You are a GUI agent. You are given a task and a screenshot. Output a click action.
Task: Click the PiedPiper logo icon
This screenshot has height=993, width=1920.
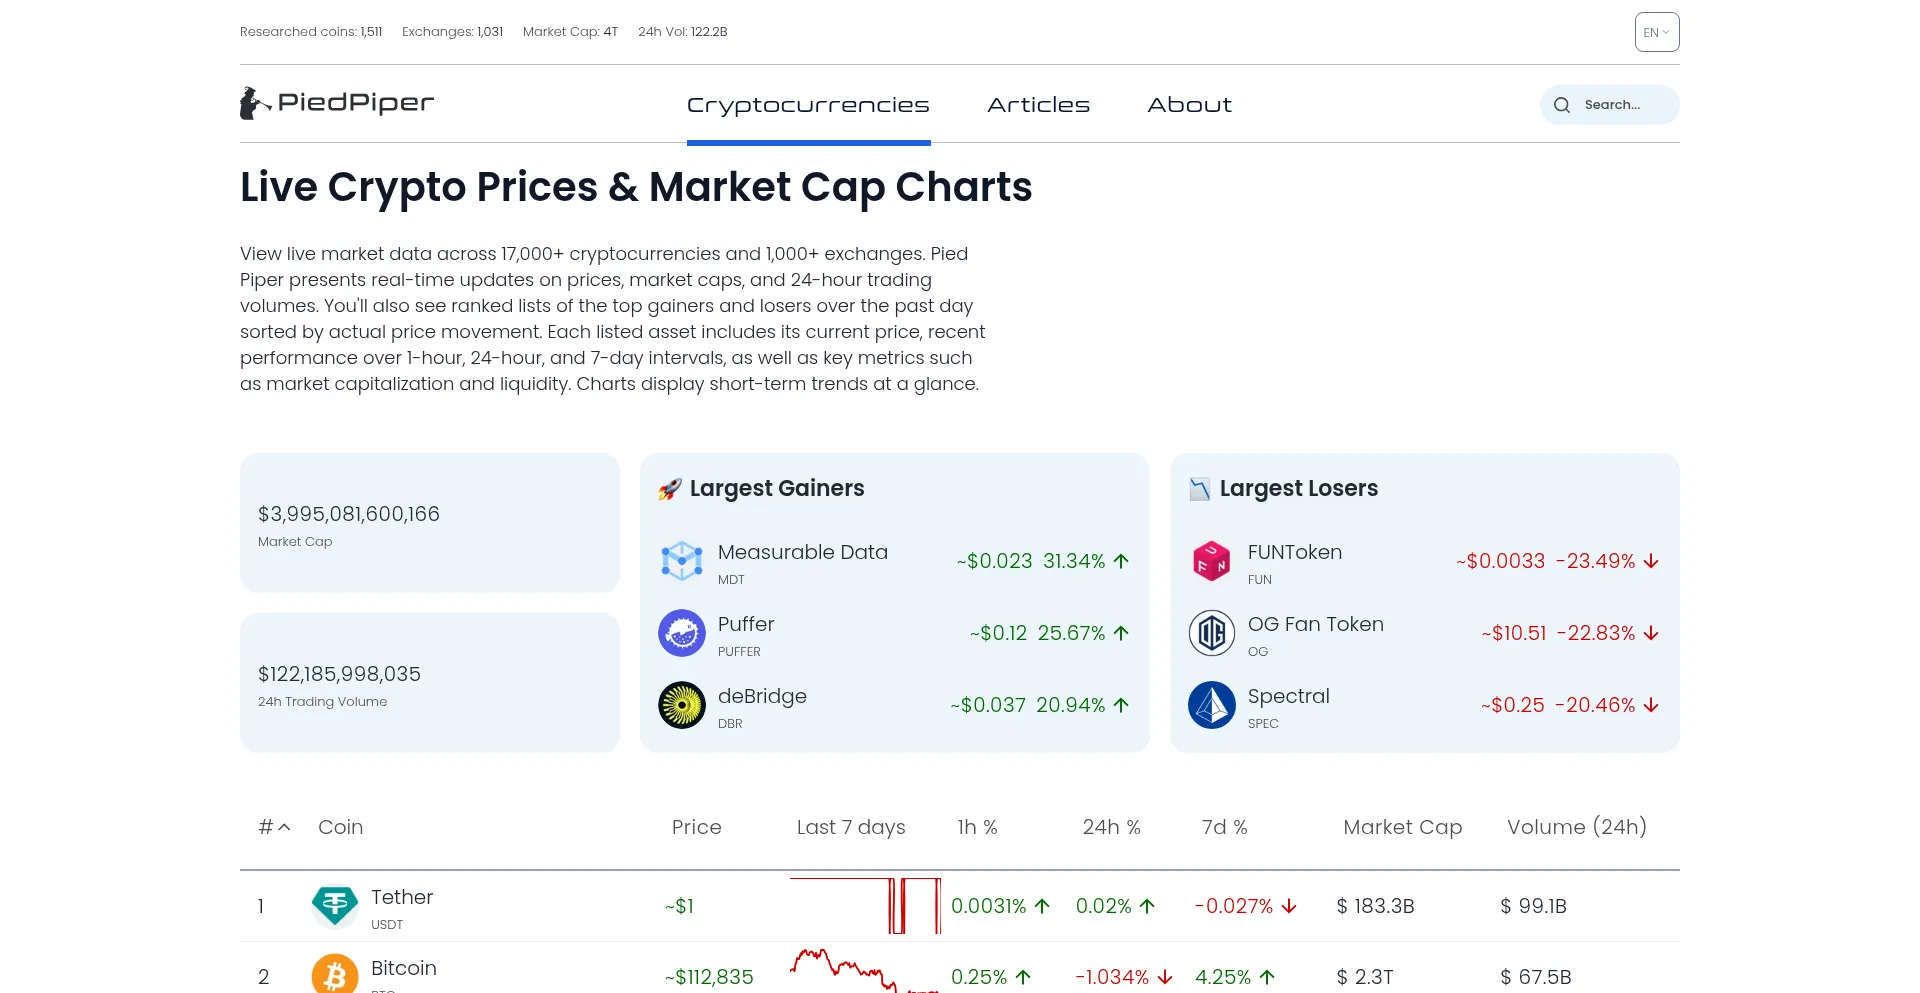pos(254,103)
